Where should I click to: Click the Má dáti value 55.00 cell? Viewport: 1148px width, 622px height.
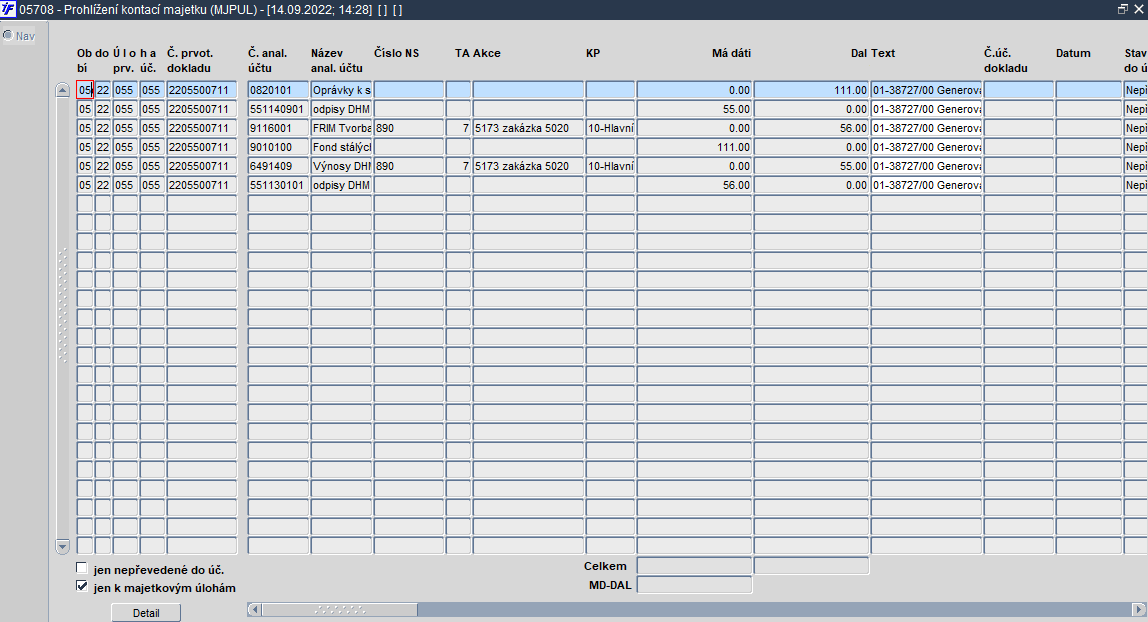694,109
